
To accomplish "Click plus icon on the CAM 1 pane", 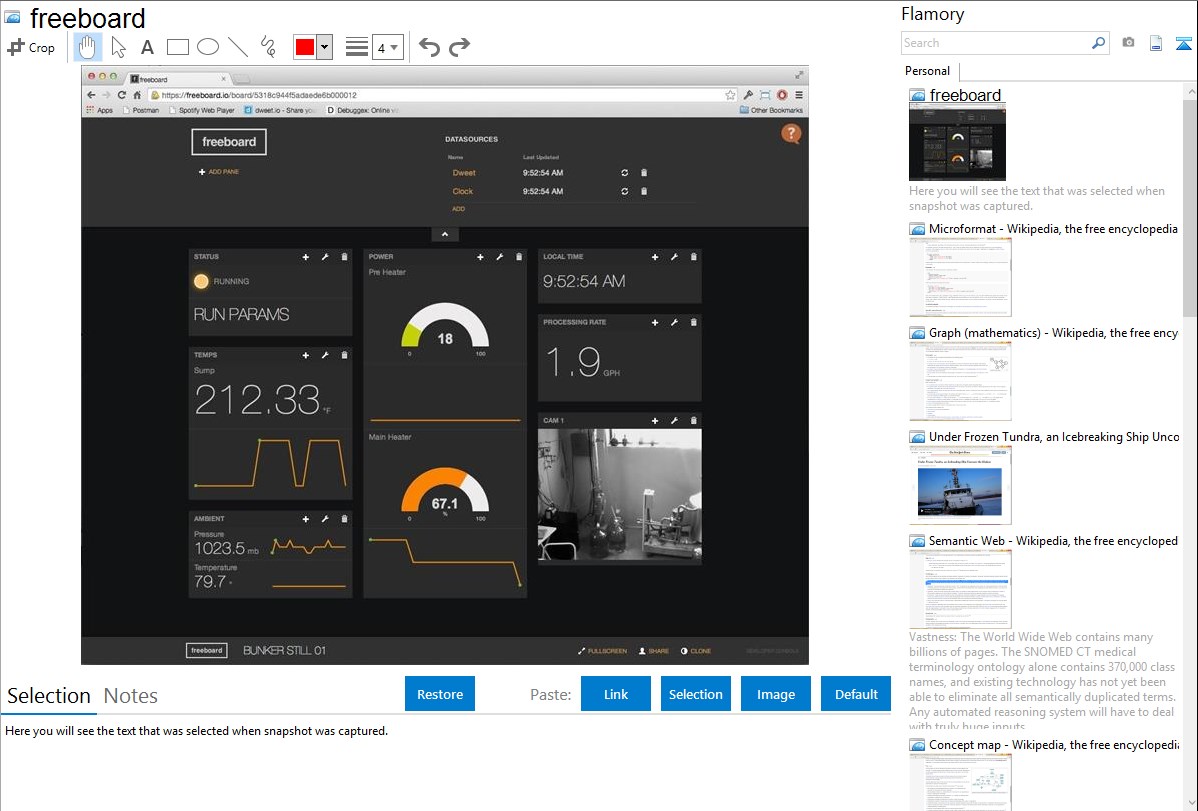I will (x=655, y=420).
